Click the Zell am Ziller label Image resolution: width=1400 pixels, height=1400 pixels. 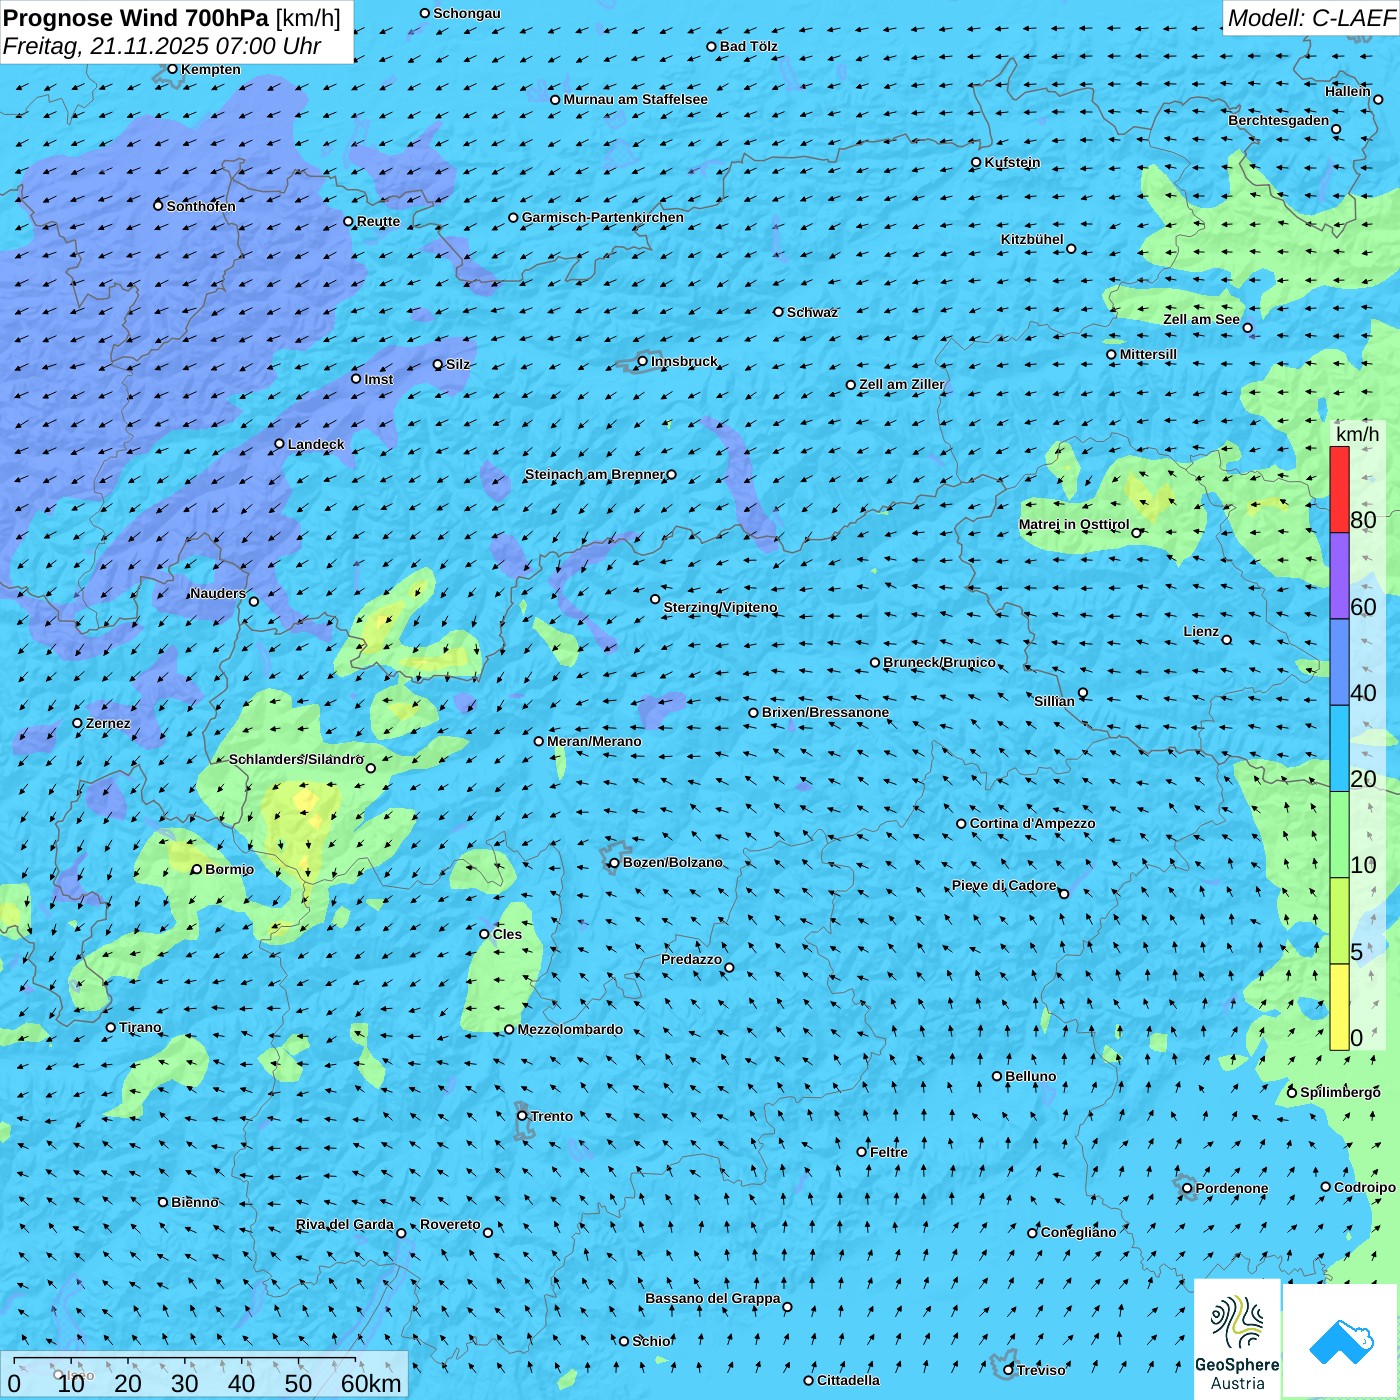[901, 384]
